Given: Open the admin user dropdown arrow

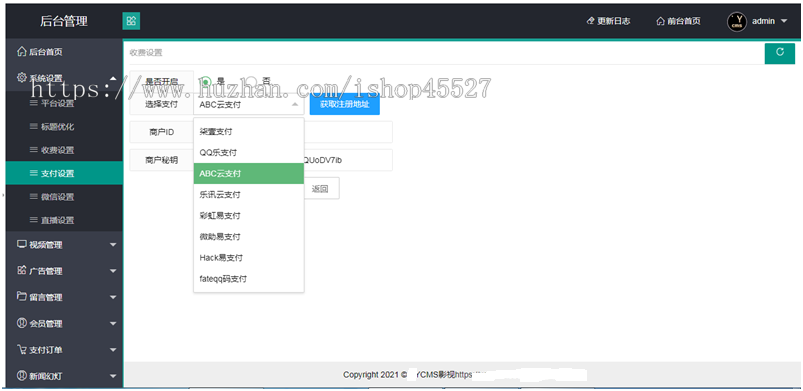Looking at the screenshot, I should tap(784, 22).
